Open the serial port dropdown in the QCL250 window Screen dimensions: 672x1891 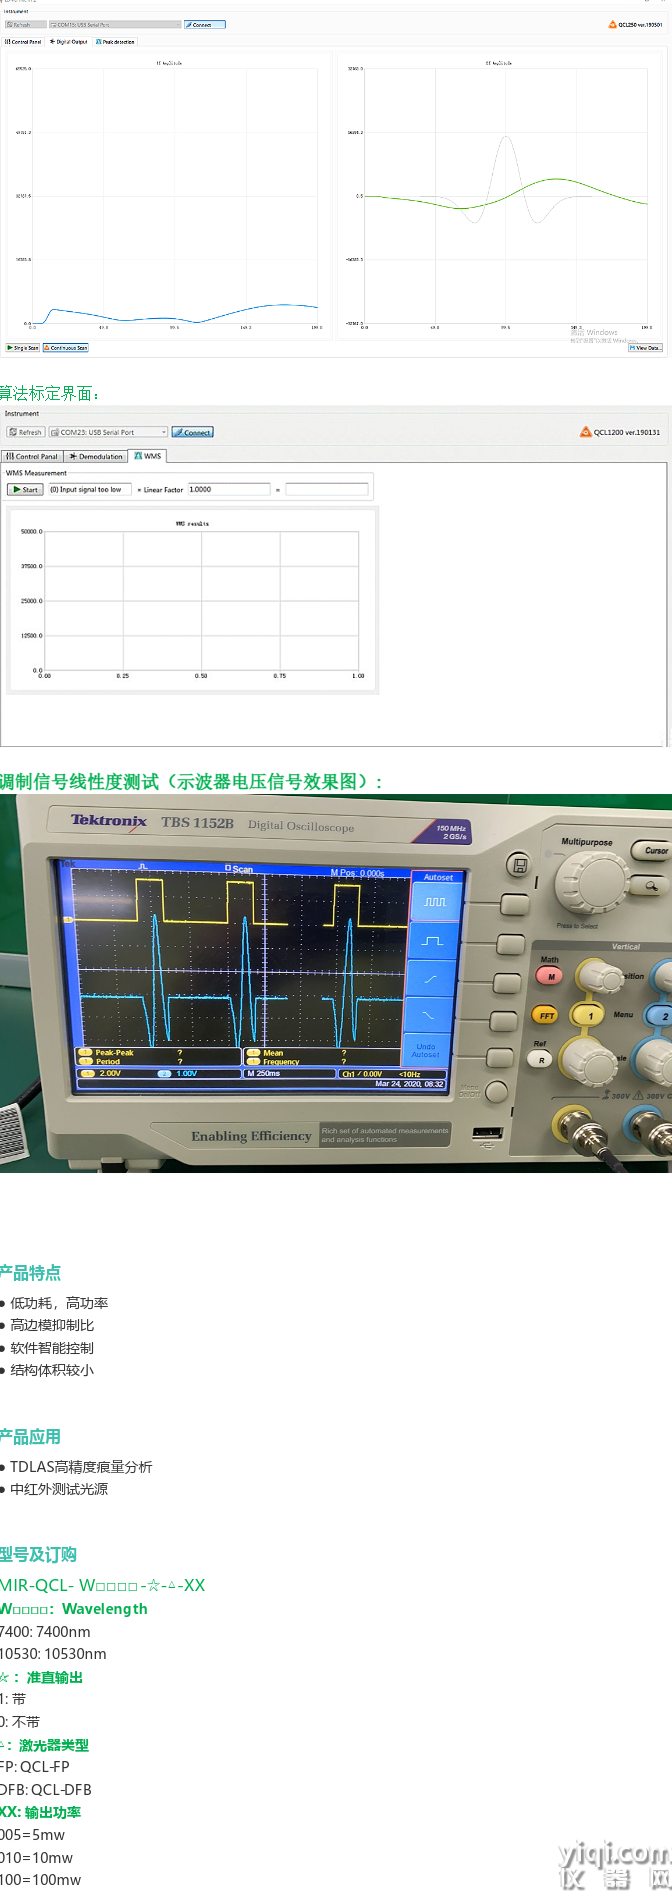pyautogui.click(x=114, y=24)
